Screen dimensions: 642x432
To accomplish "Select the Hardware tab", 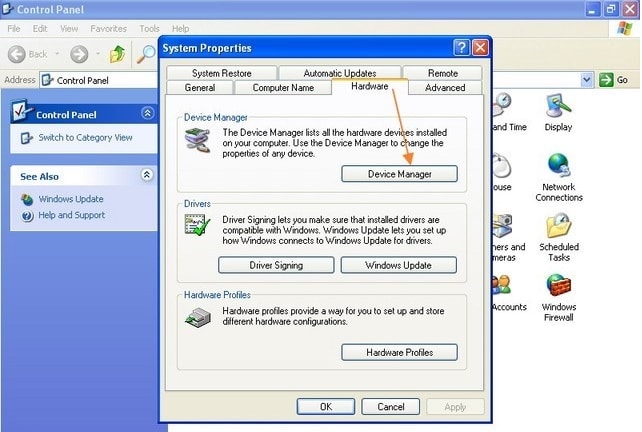I will pos(370,86).
